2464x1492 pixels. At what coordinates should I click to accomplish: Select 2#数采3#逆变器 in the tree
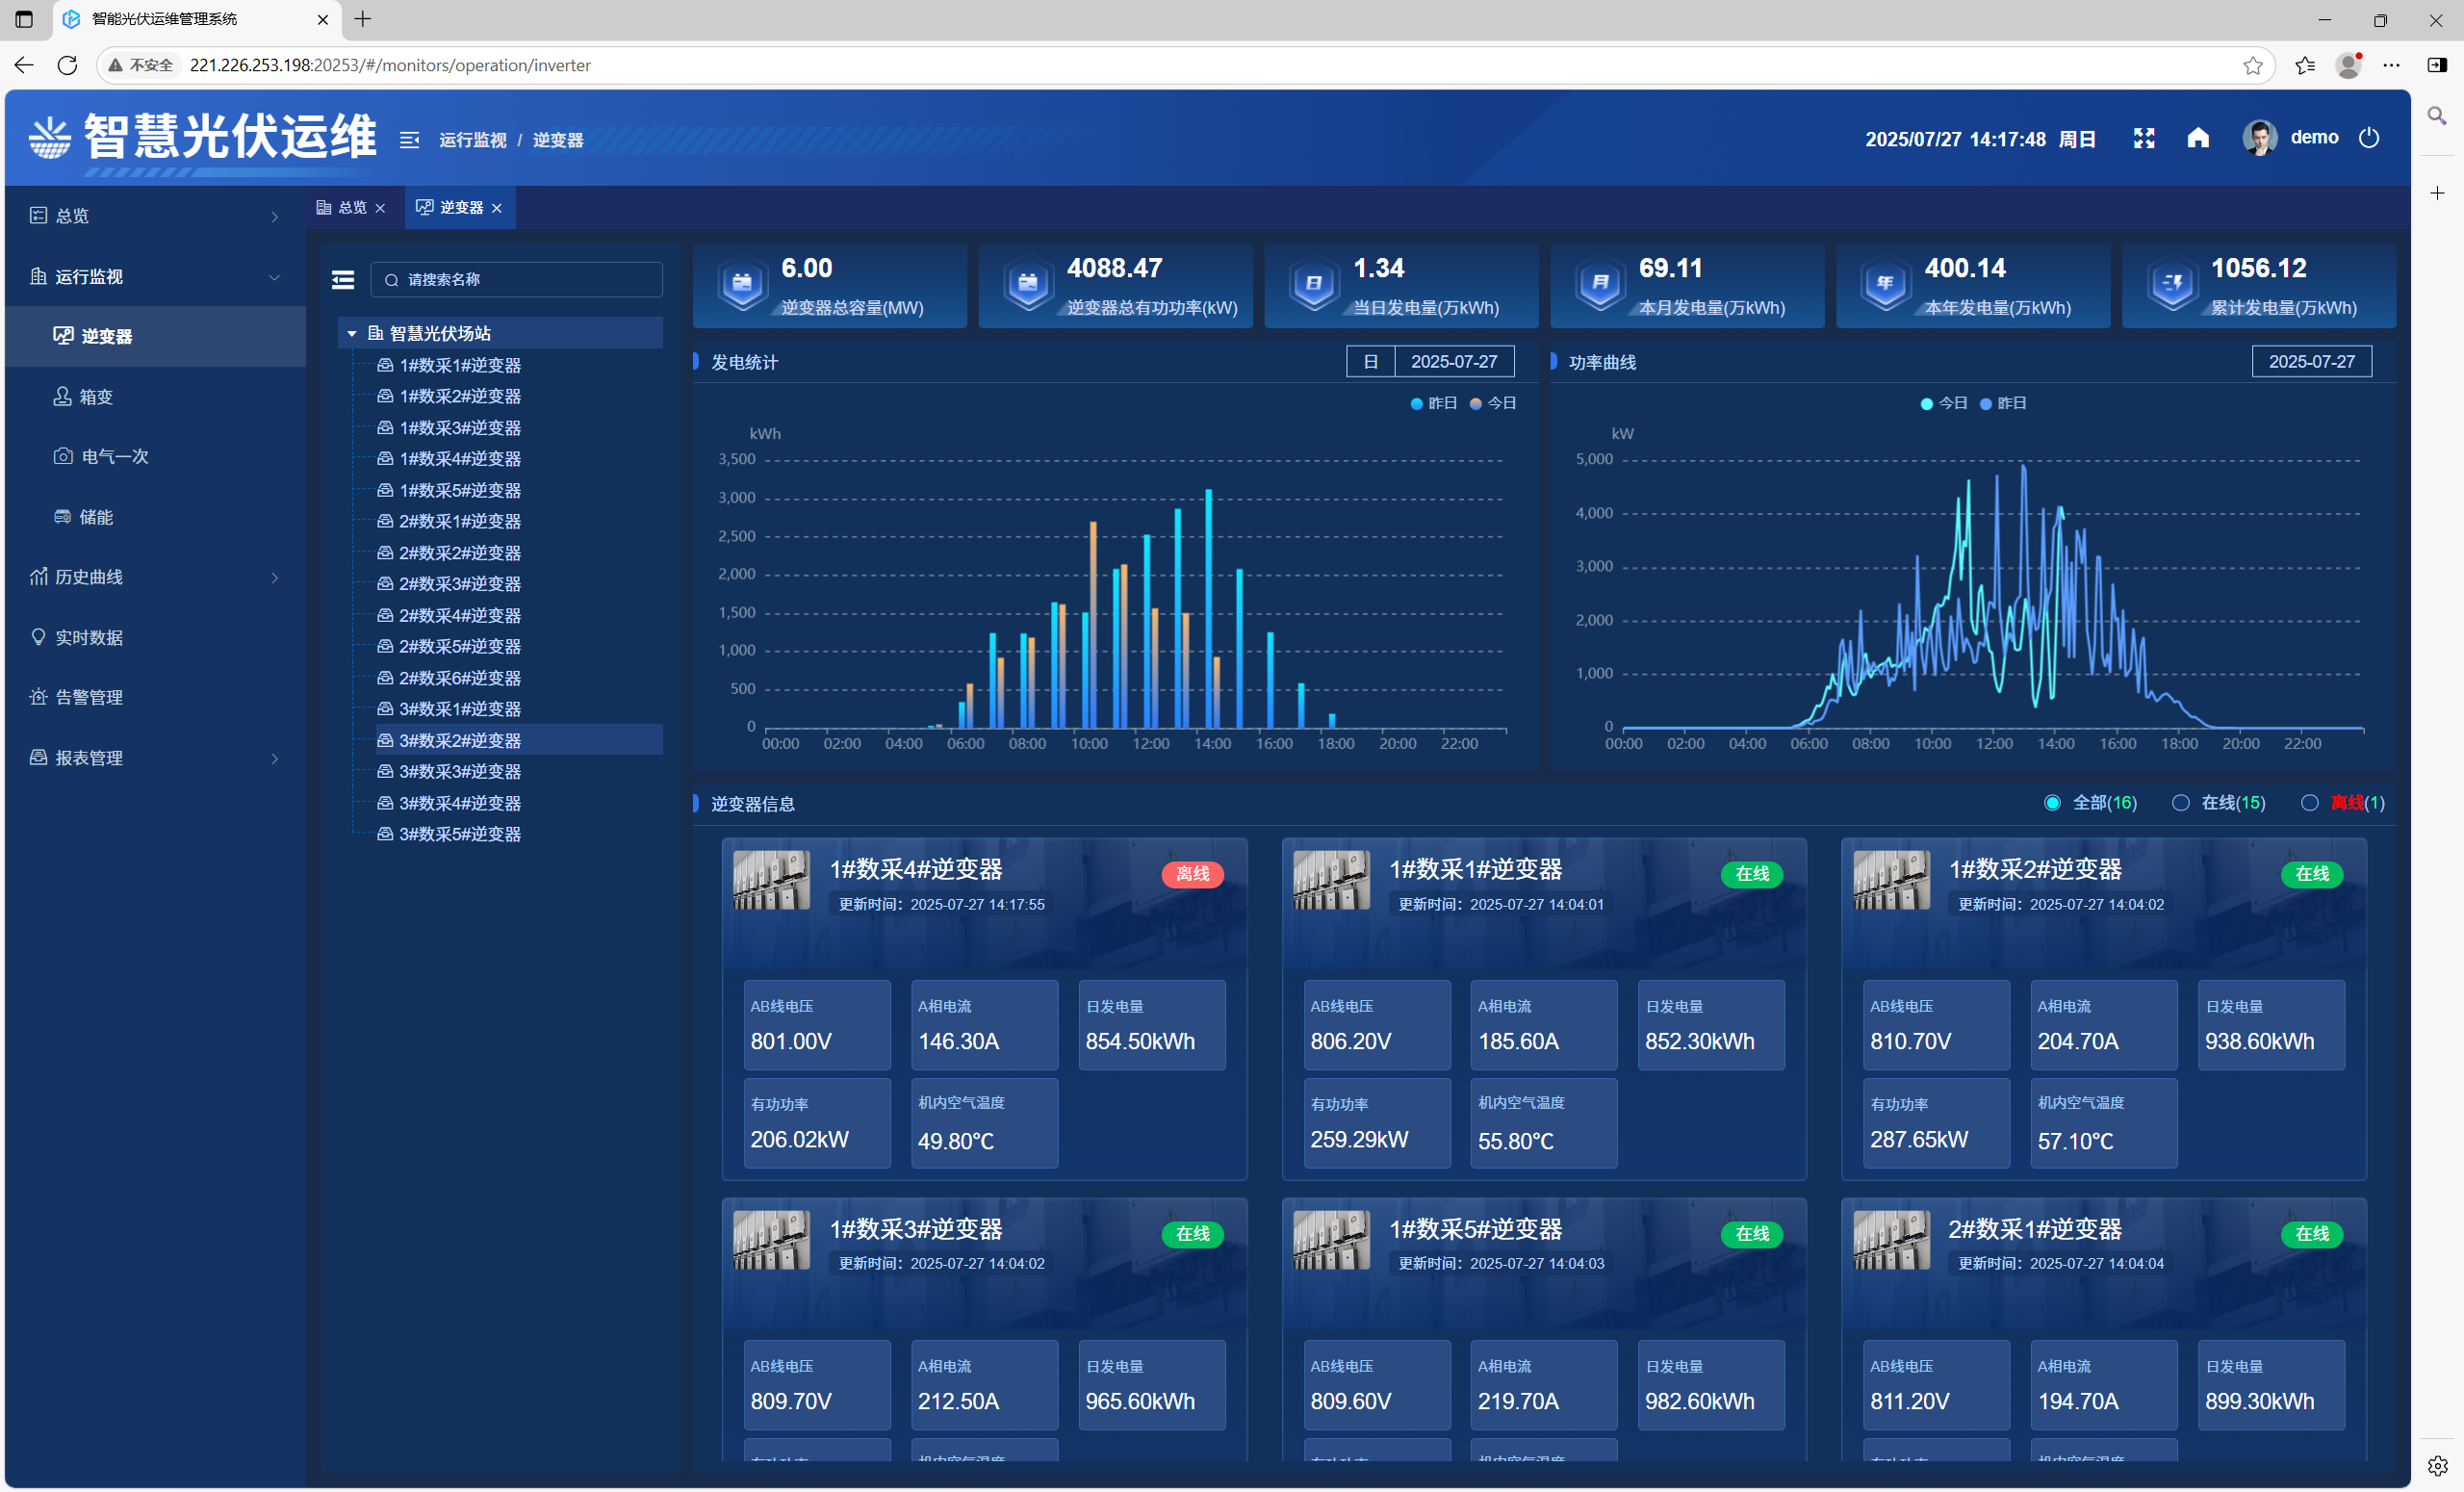tap(460, 584)
